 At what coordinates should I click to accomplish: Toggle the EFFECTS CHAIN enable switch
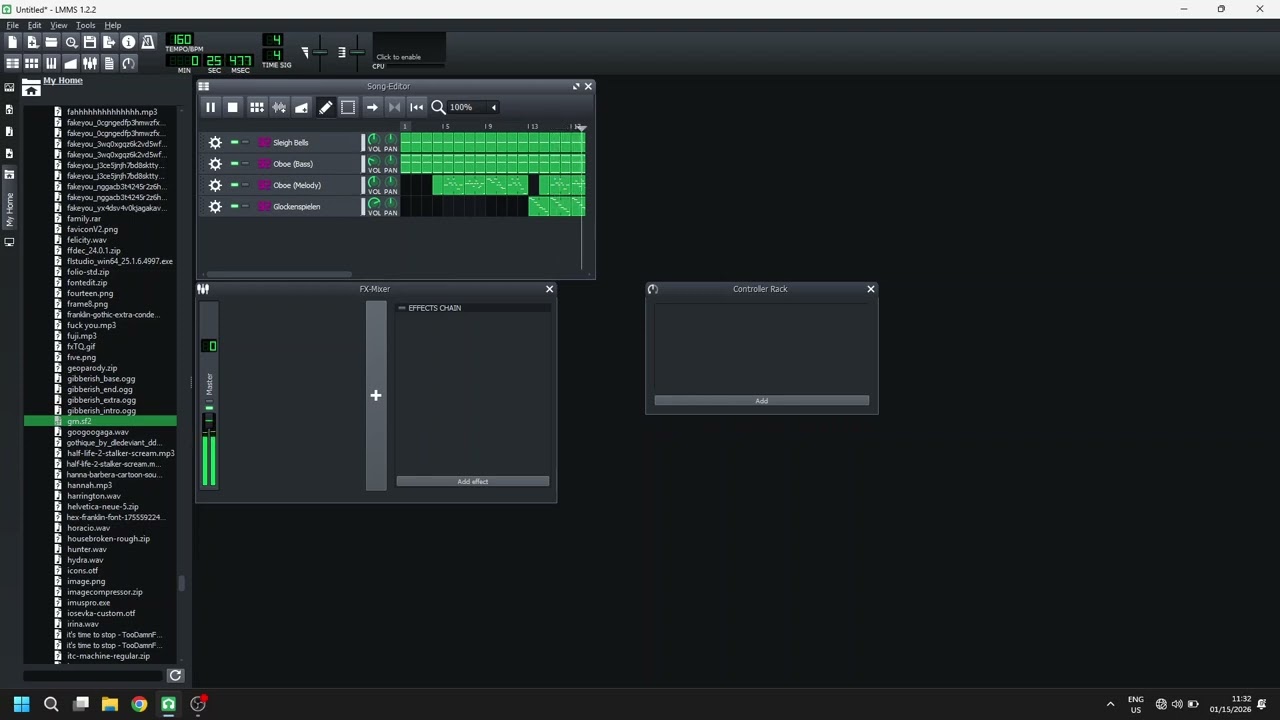tap(402, 308)
